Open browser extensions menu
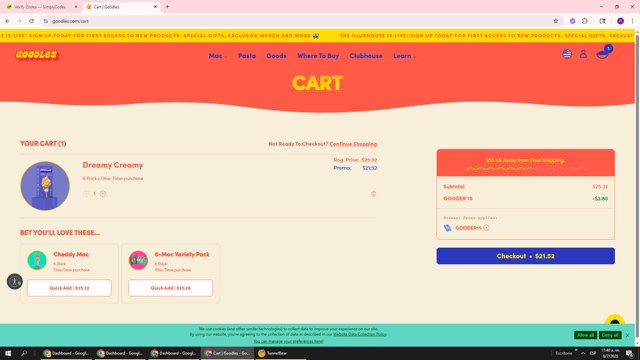 pyautogui.click(x=584, y=21)
